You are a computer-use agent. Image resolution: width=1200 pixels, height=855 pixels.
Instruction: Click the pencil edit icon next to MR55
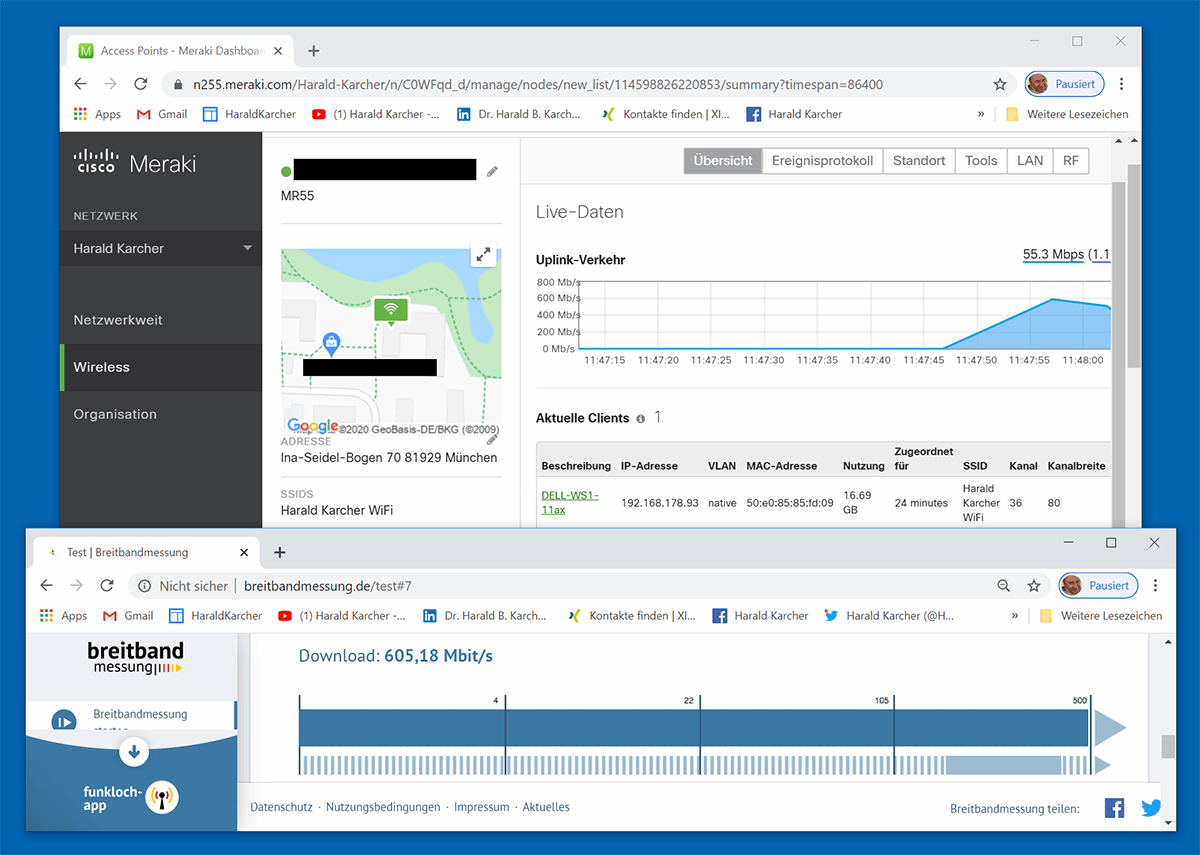(491, 171)
